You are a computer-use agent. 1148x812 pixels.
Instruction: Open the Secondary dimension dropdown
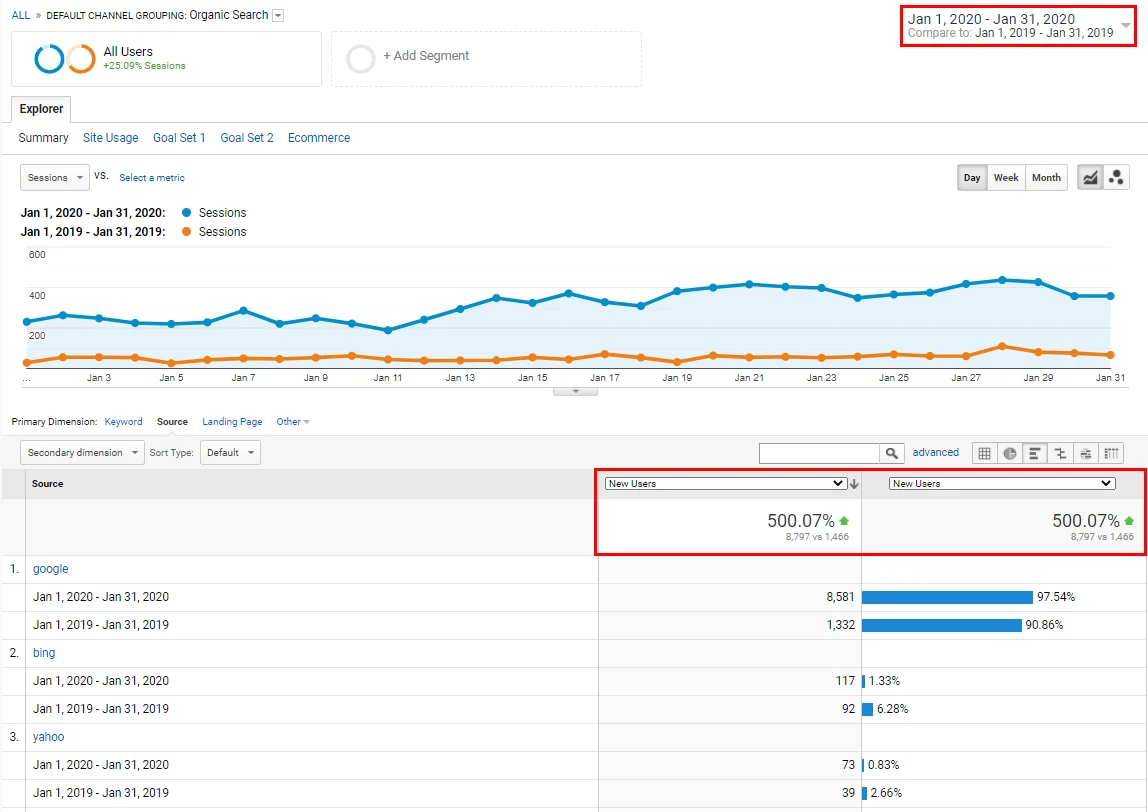(81, 452)
